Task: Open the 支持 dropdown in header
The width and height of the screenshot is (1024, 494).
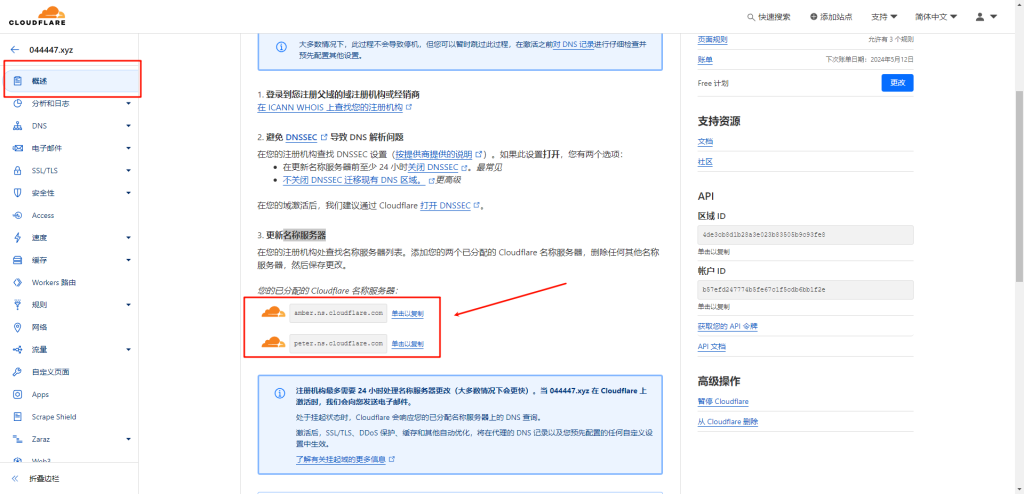Action: tap(884, 17)
